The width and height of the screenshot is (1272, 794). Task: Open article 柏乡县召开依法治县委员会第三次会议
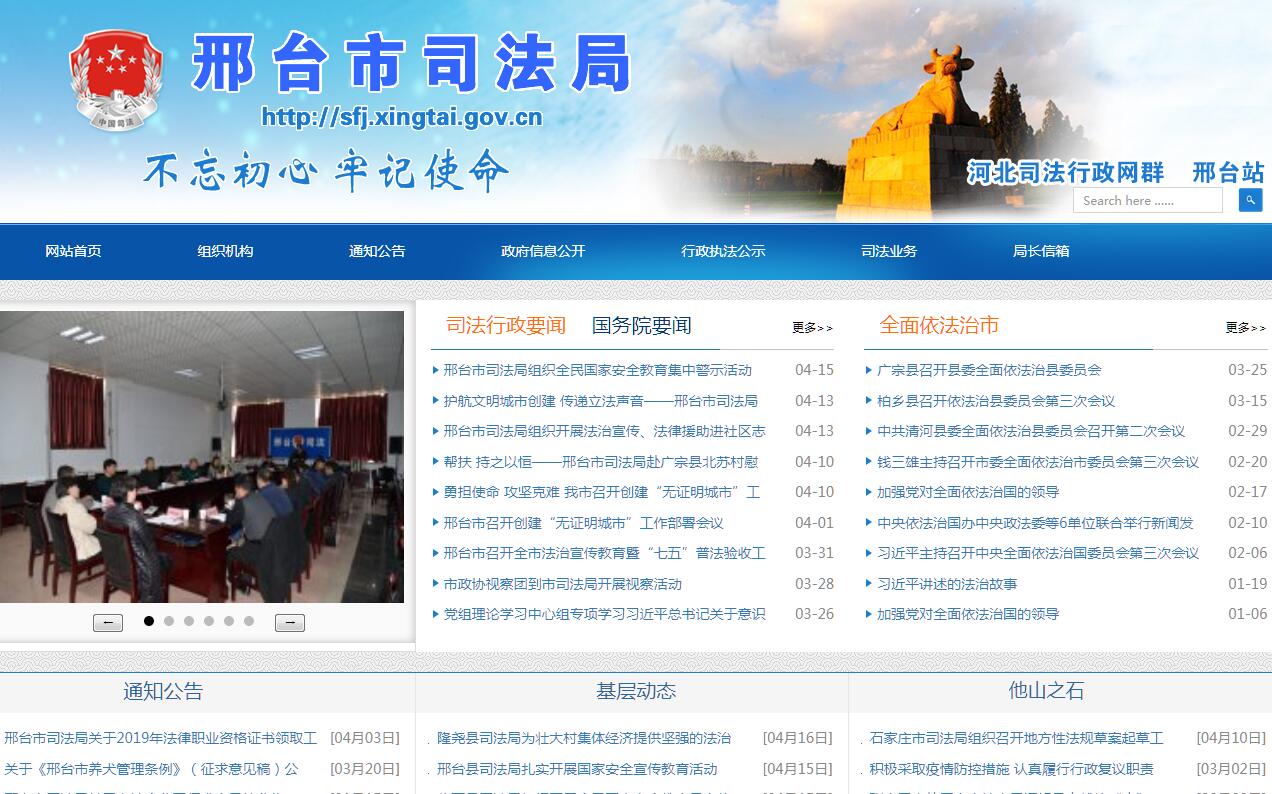coord(996,401)
